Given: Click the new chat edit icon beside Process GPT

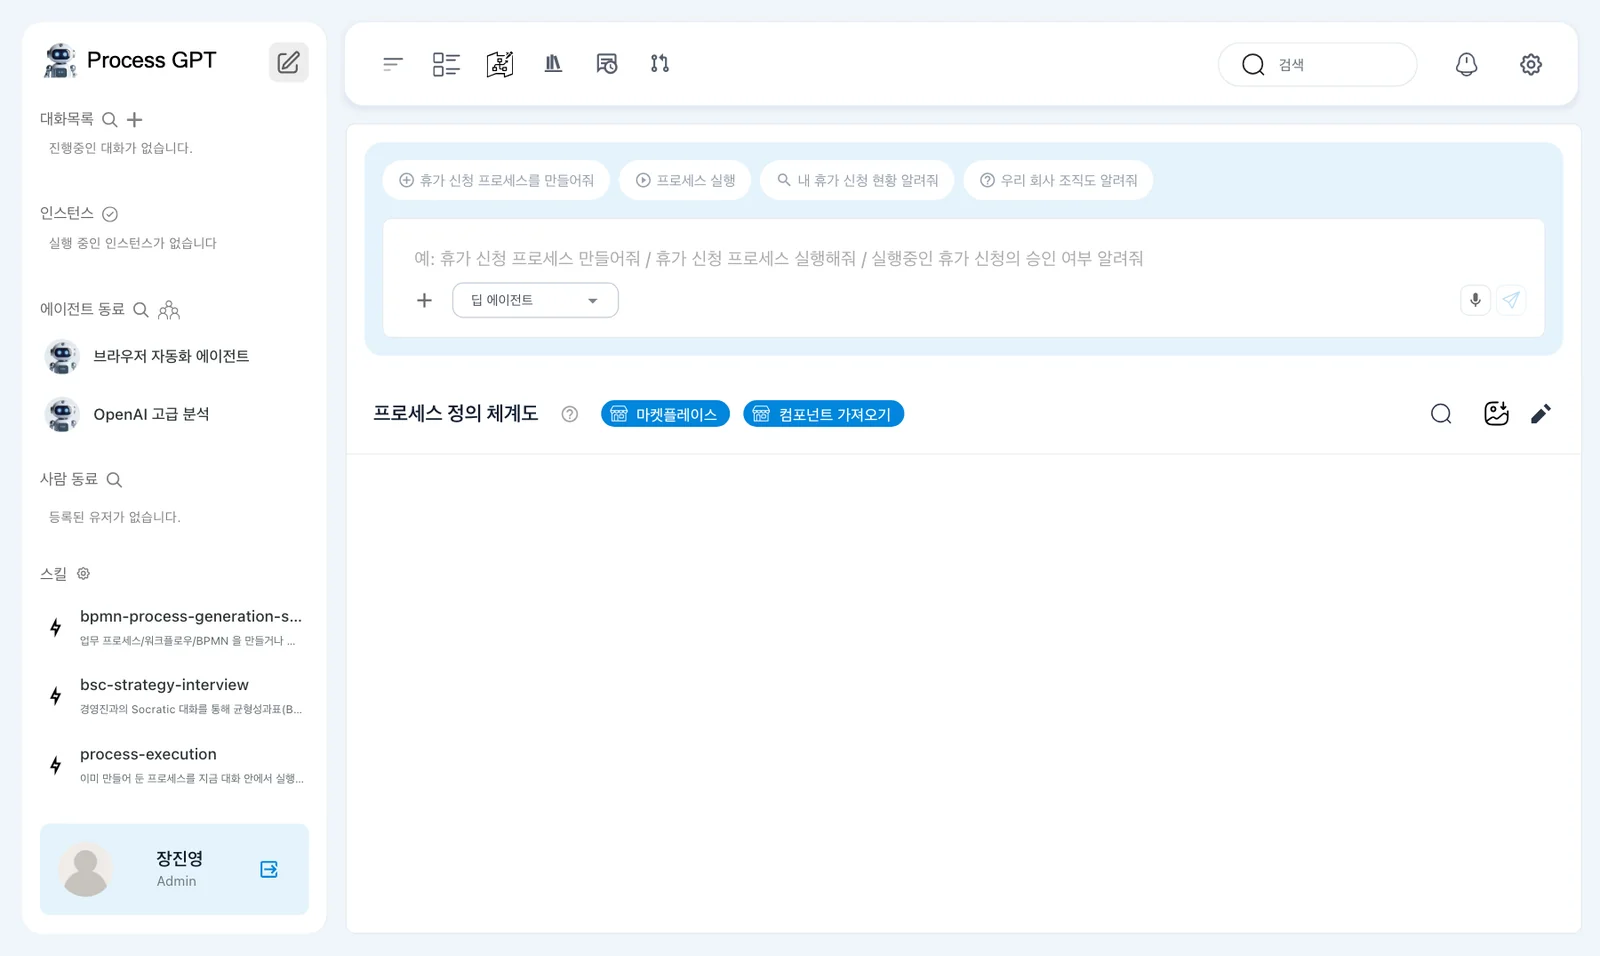Looking at the screenshot, I should (x=288, y=62).
